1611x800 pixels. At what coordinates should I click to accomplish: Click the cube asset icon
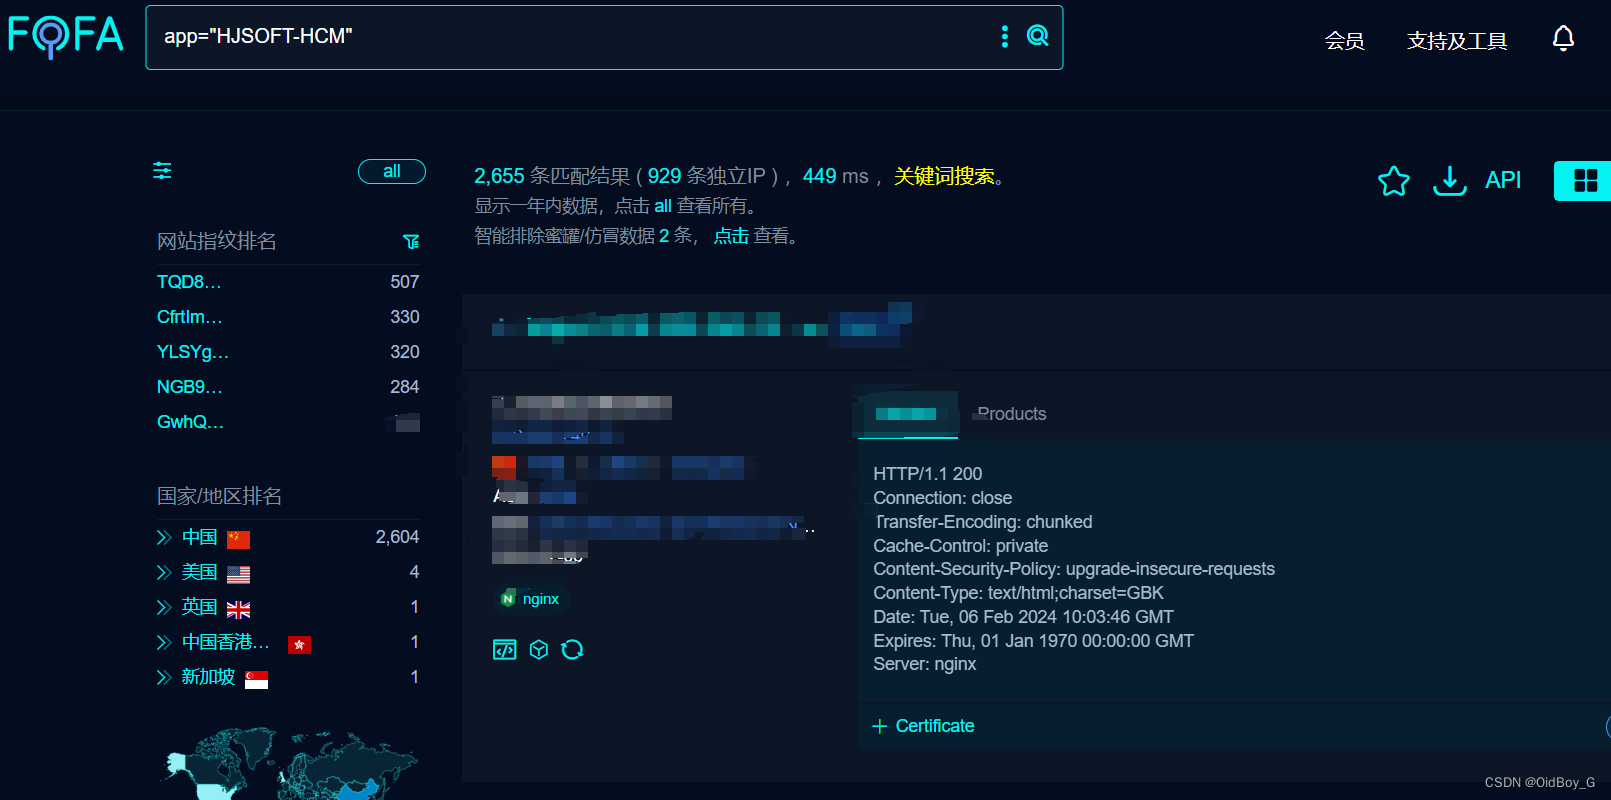pyautogui.click(x=539, y=650)
